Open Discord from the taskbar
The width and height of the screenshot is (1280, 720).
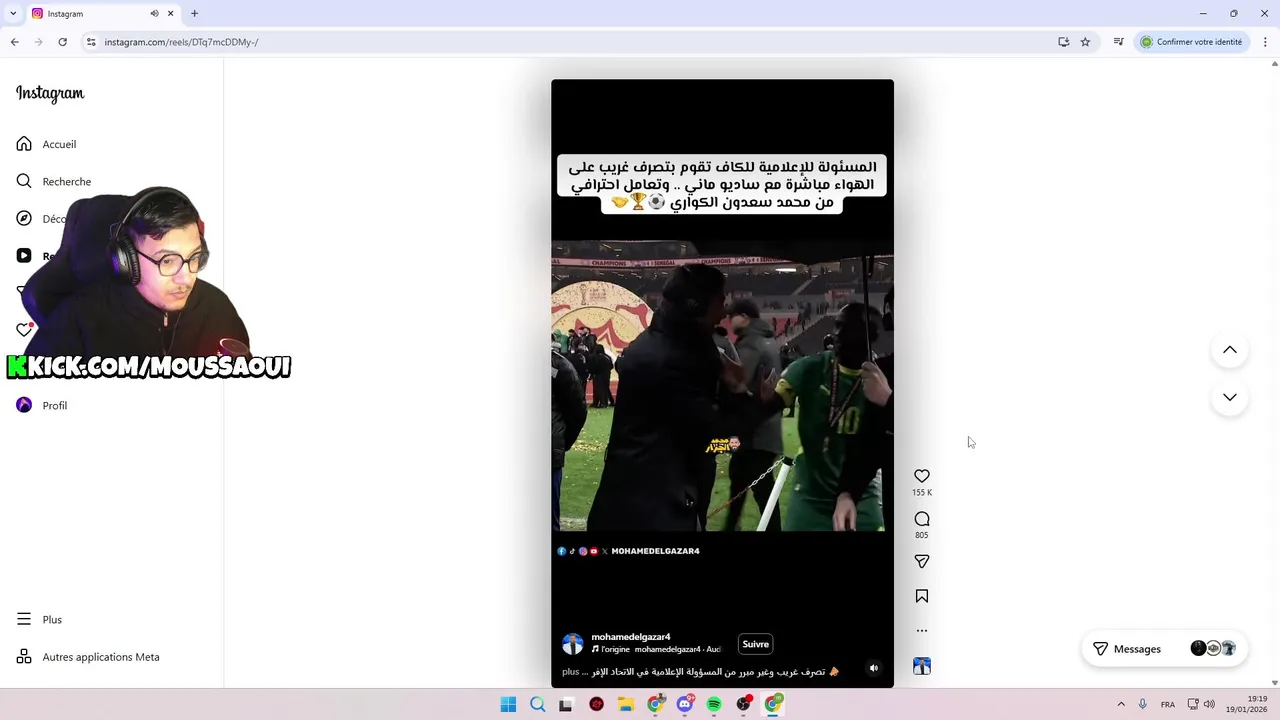685,704
